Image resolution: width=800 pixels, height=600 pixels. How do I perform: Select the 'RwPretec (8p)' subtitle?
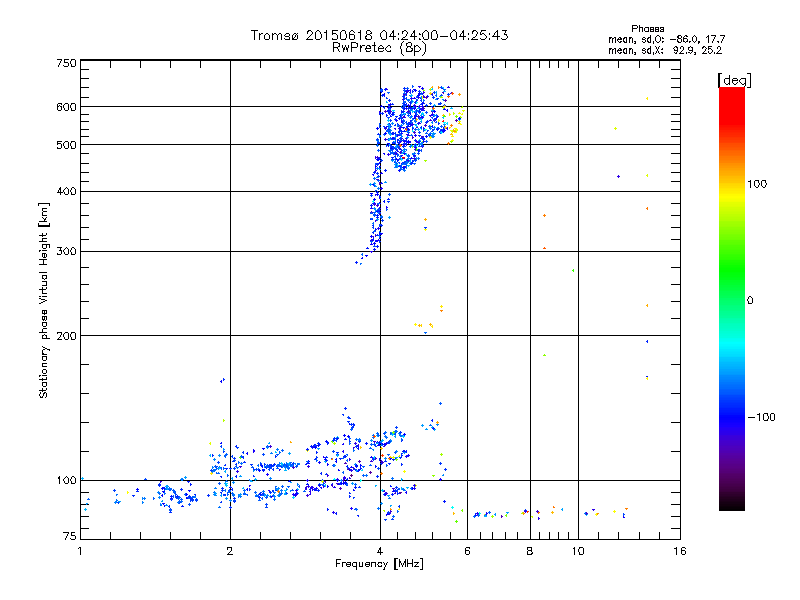click(x=379, y=48)
